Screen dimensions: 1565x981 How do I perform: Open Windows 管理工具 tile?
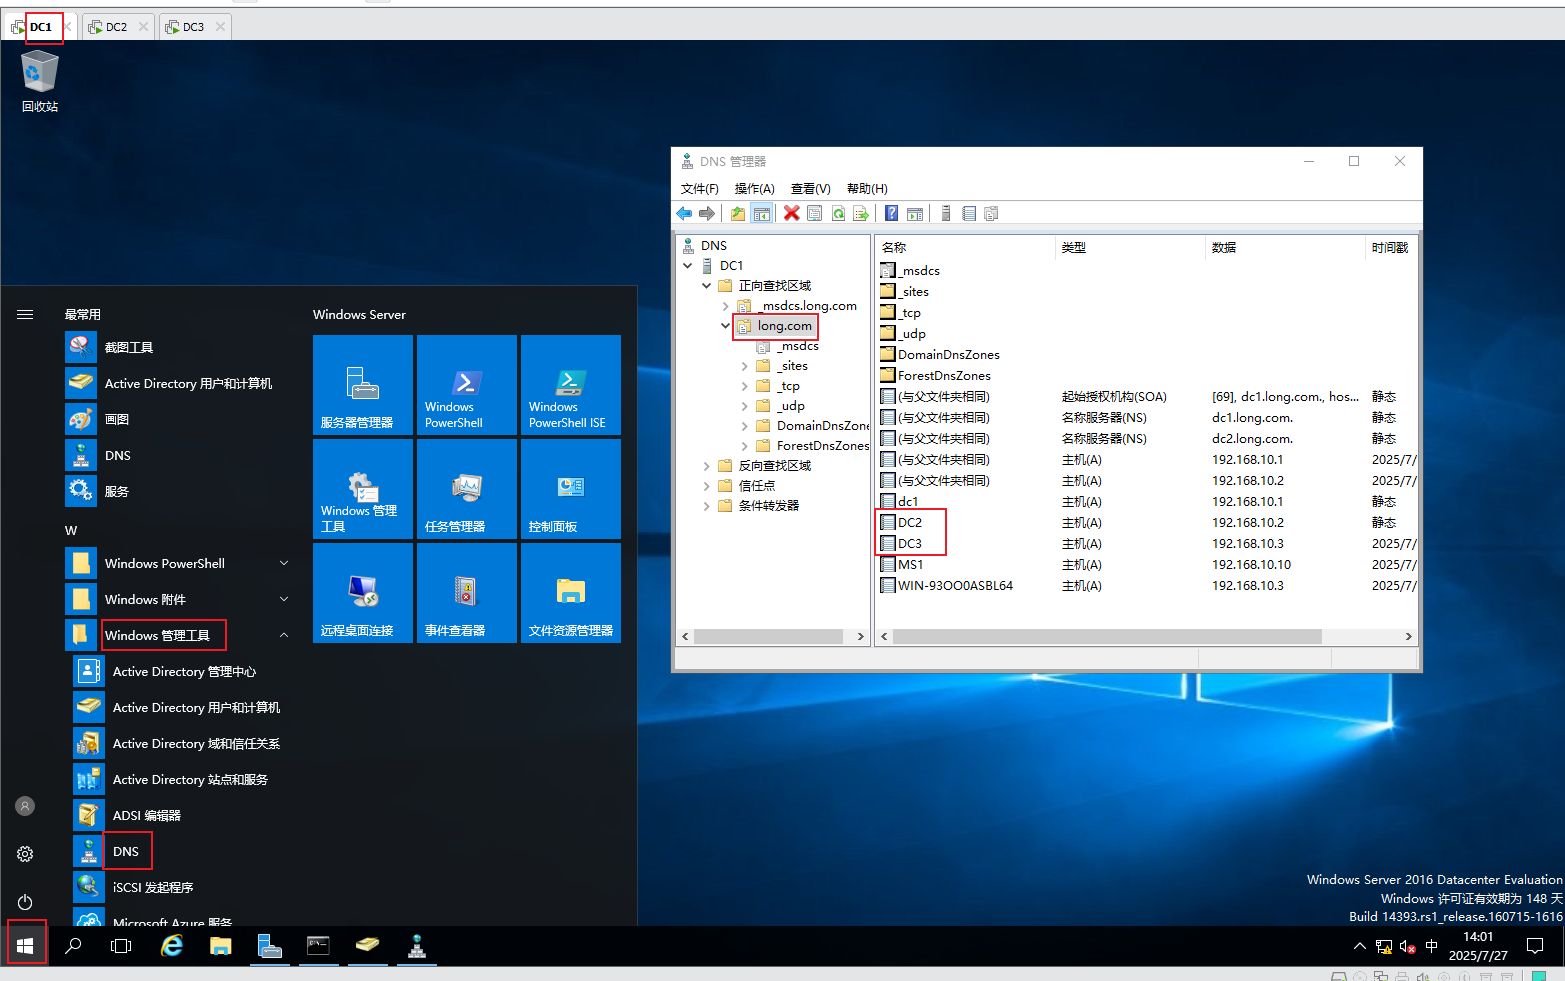[363, 488]
